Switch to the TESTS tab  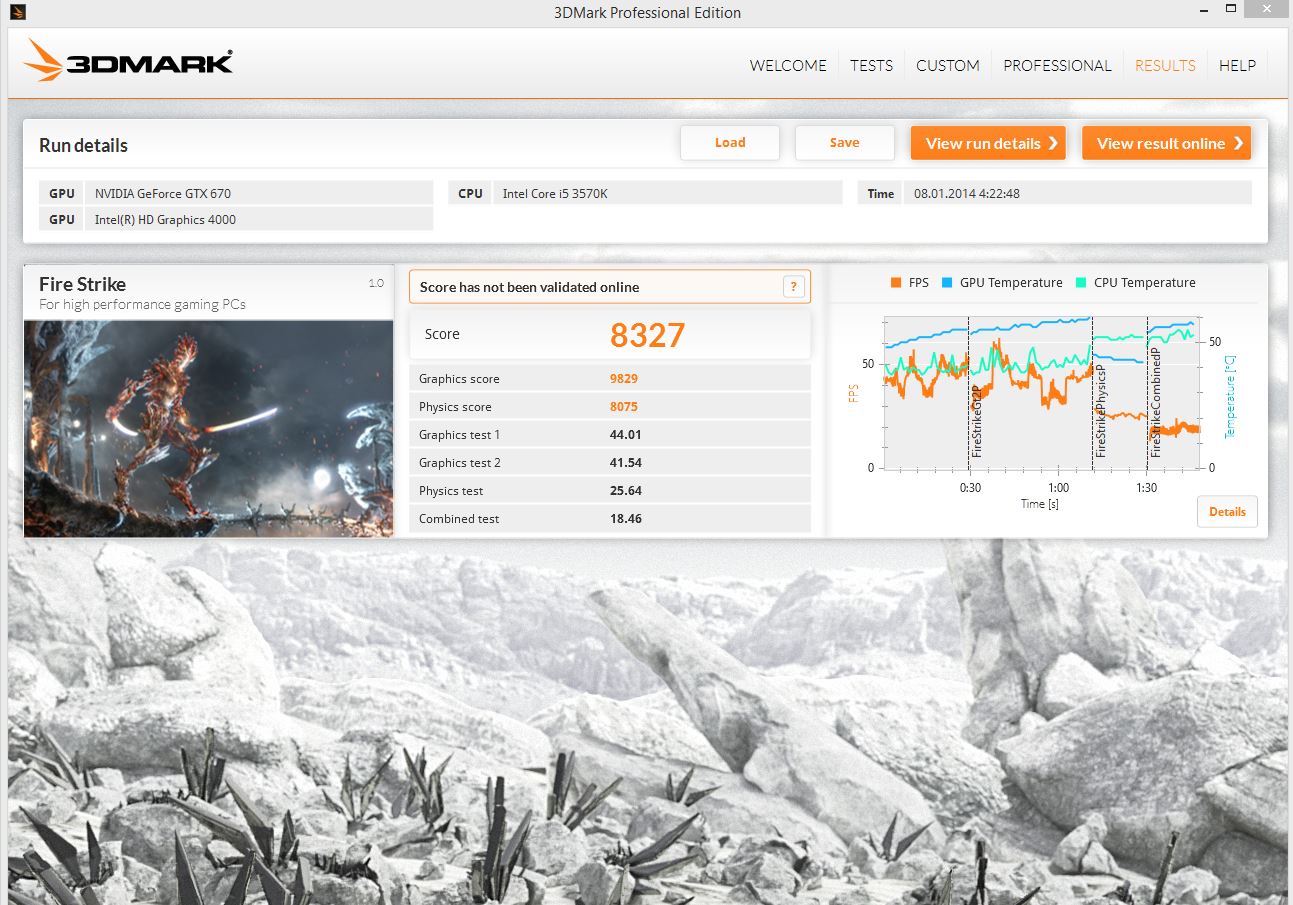pyautogui.click(x=871, y=66)
